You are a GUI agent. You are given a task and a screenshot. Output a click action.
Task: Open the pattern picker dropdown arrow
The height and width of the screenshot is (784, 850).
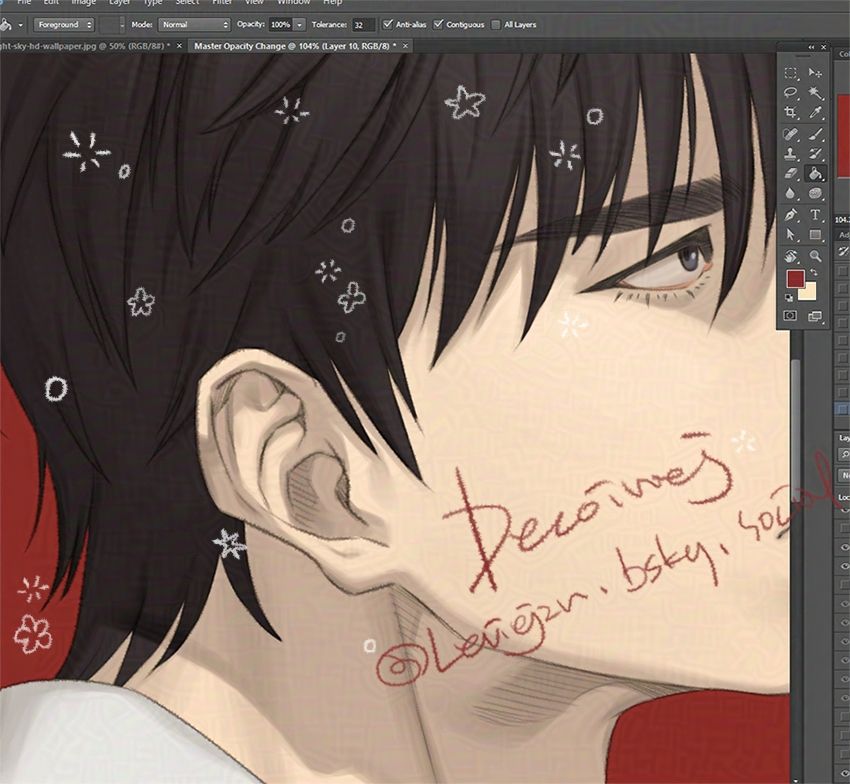[x=122, y=25]
